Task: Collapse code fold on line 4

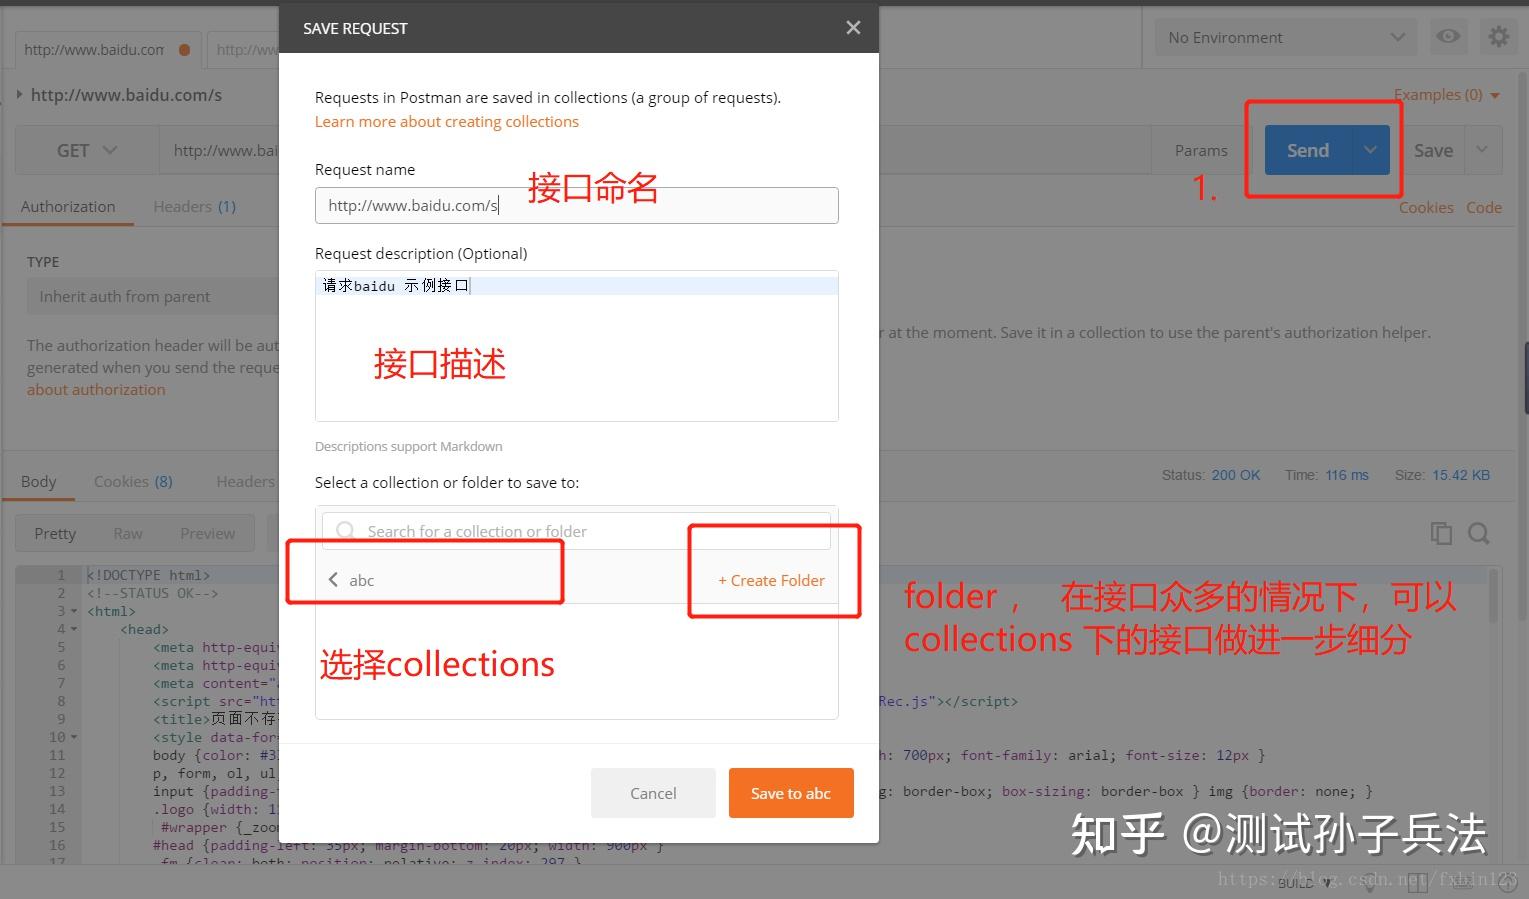Action: point(74,629)
